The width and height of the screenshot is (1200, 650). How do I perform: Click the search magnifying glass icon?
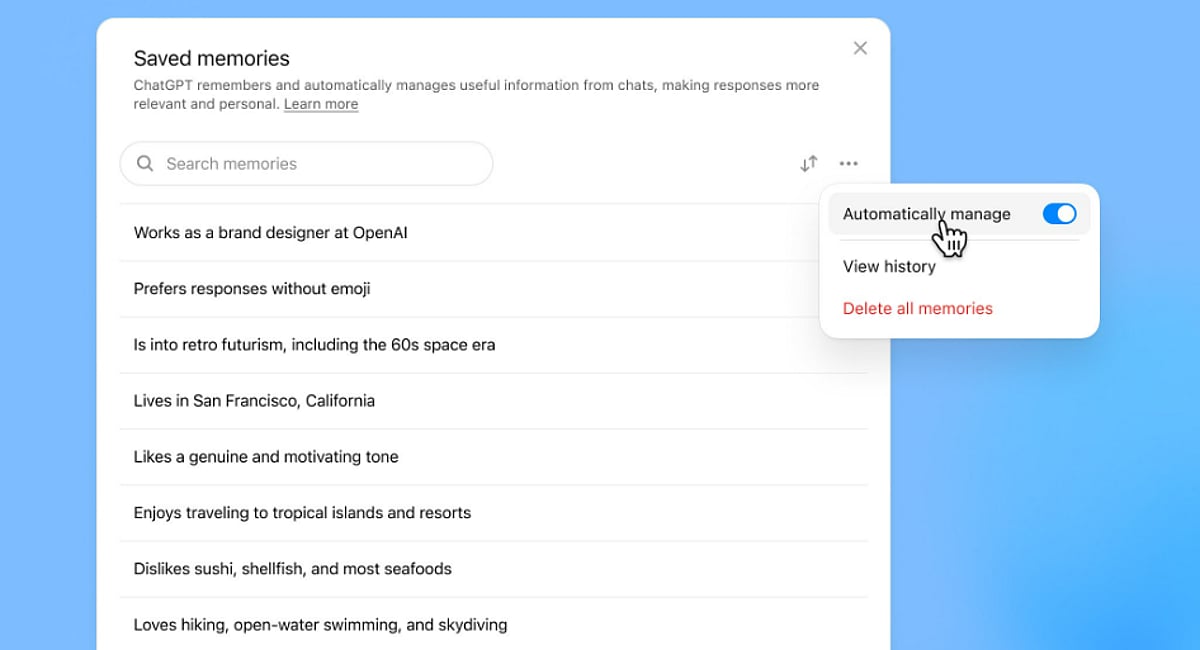pyautogui.click(x=145, y=163)
